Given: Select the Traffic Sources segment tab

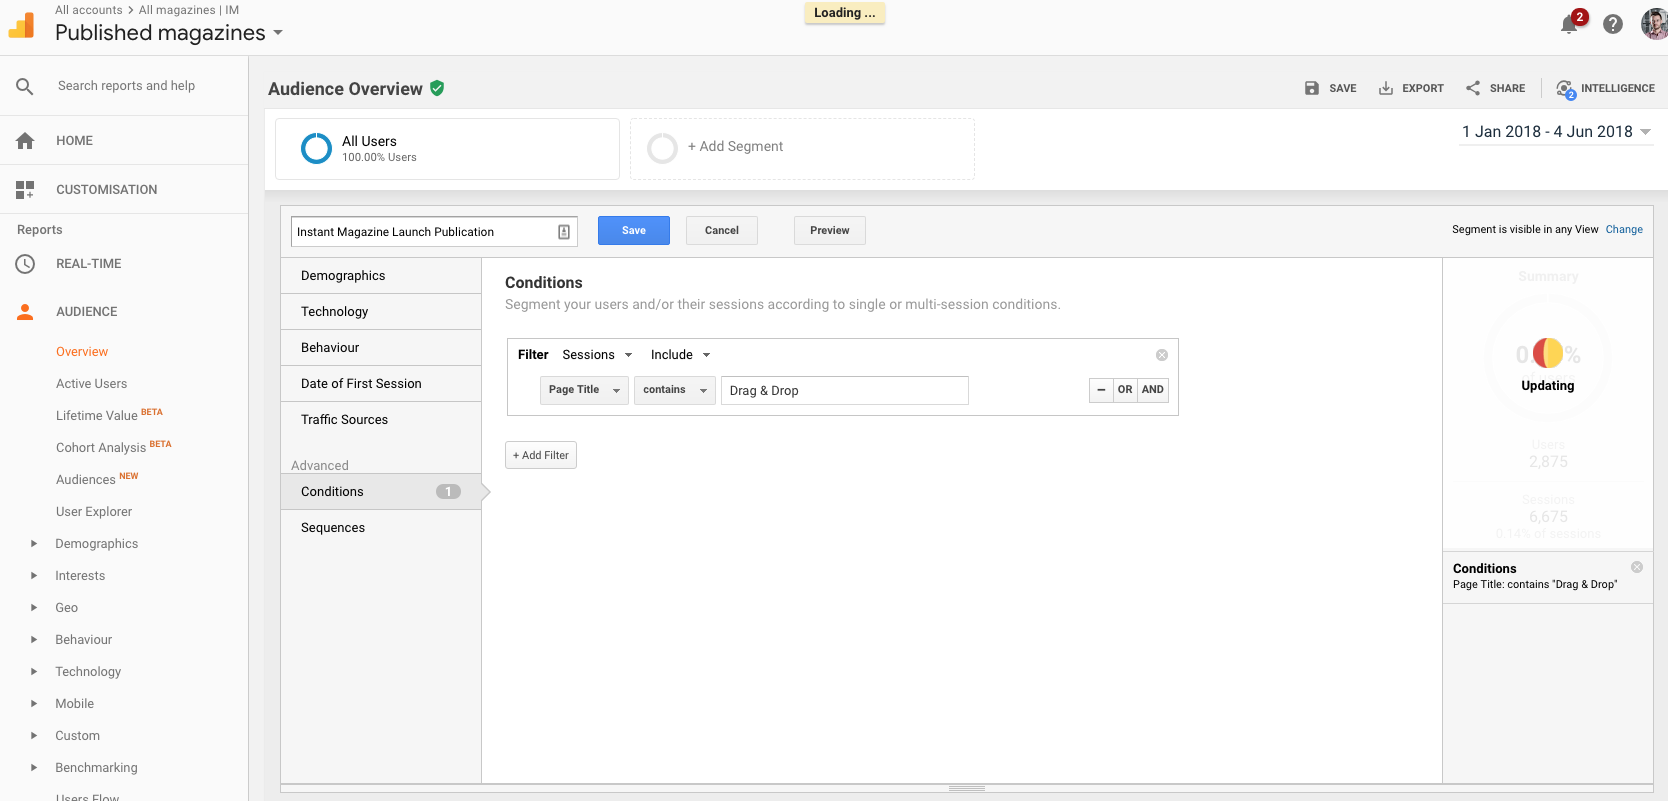Looking at the screenshot, I should (344, 420).
